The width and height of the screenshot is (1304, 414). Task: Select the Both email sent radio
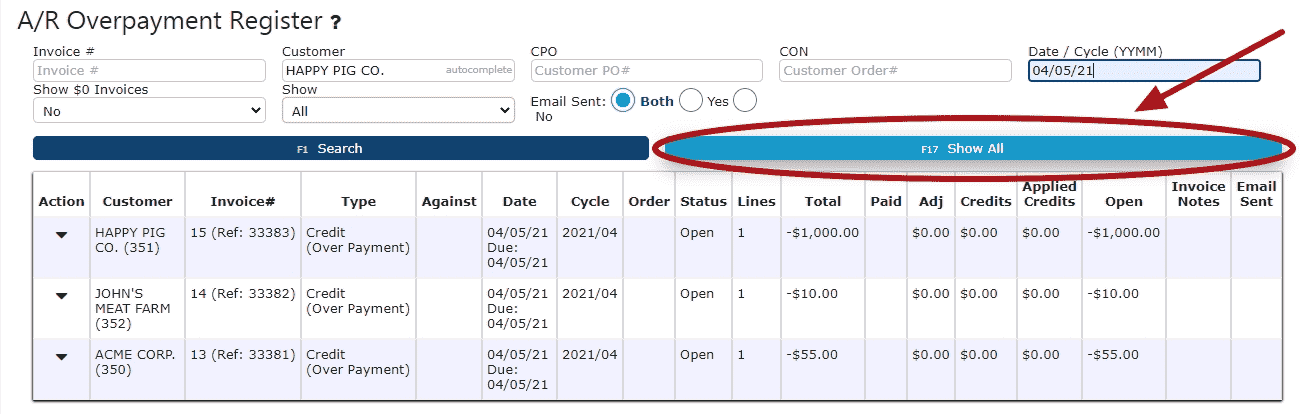coord(623,100)
